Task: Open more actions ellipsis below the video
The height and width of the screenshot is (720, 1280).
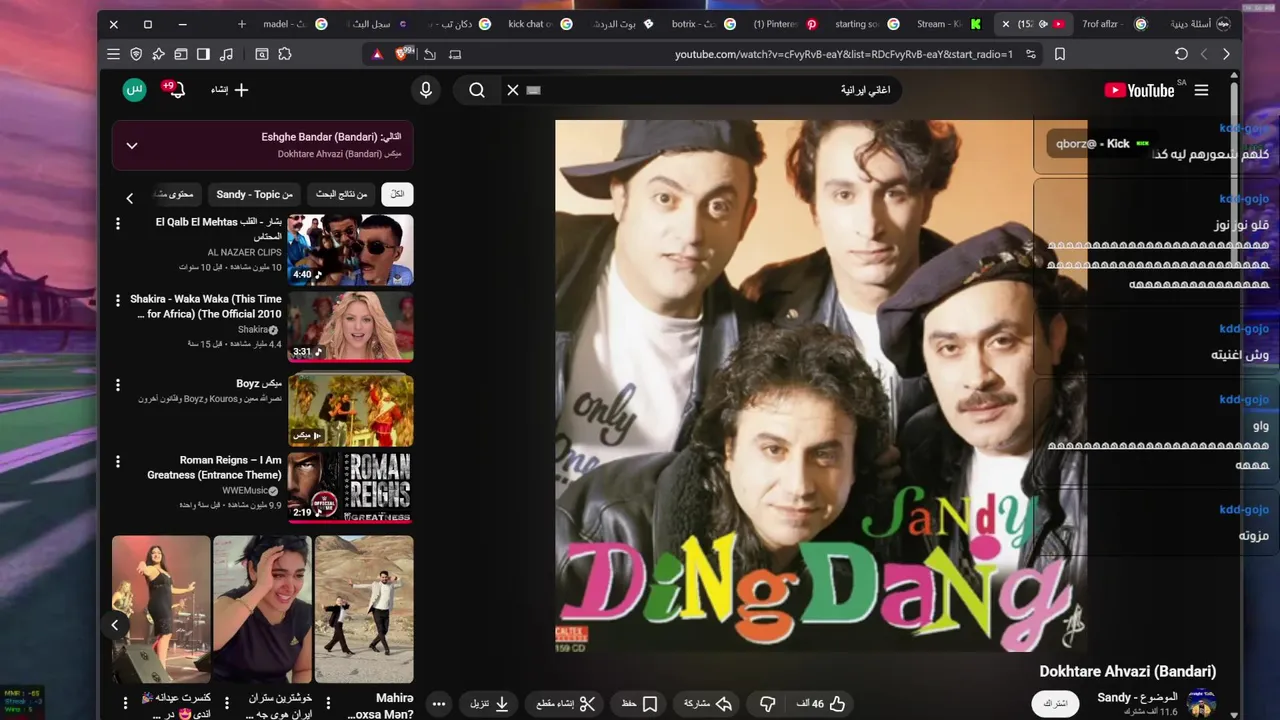Action: 439,704
